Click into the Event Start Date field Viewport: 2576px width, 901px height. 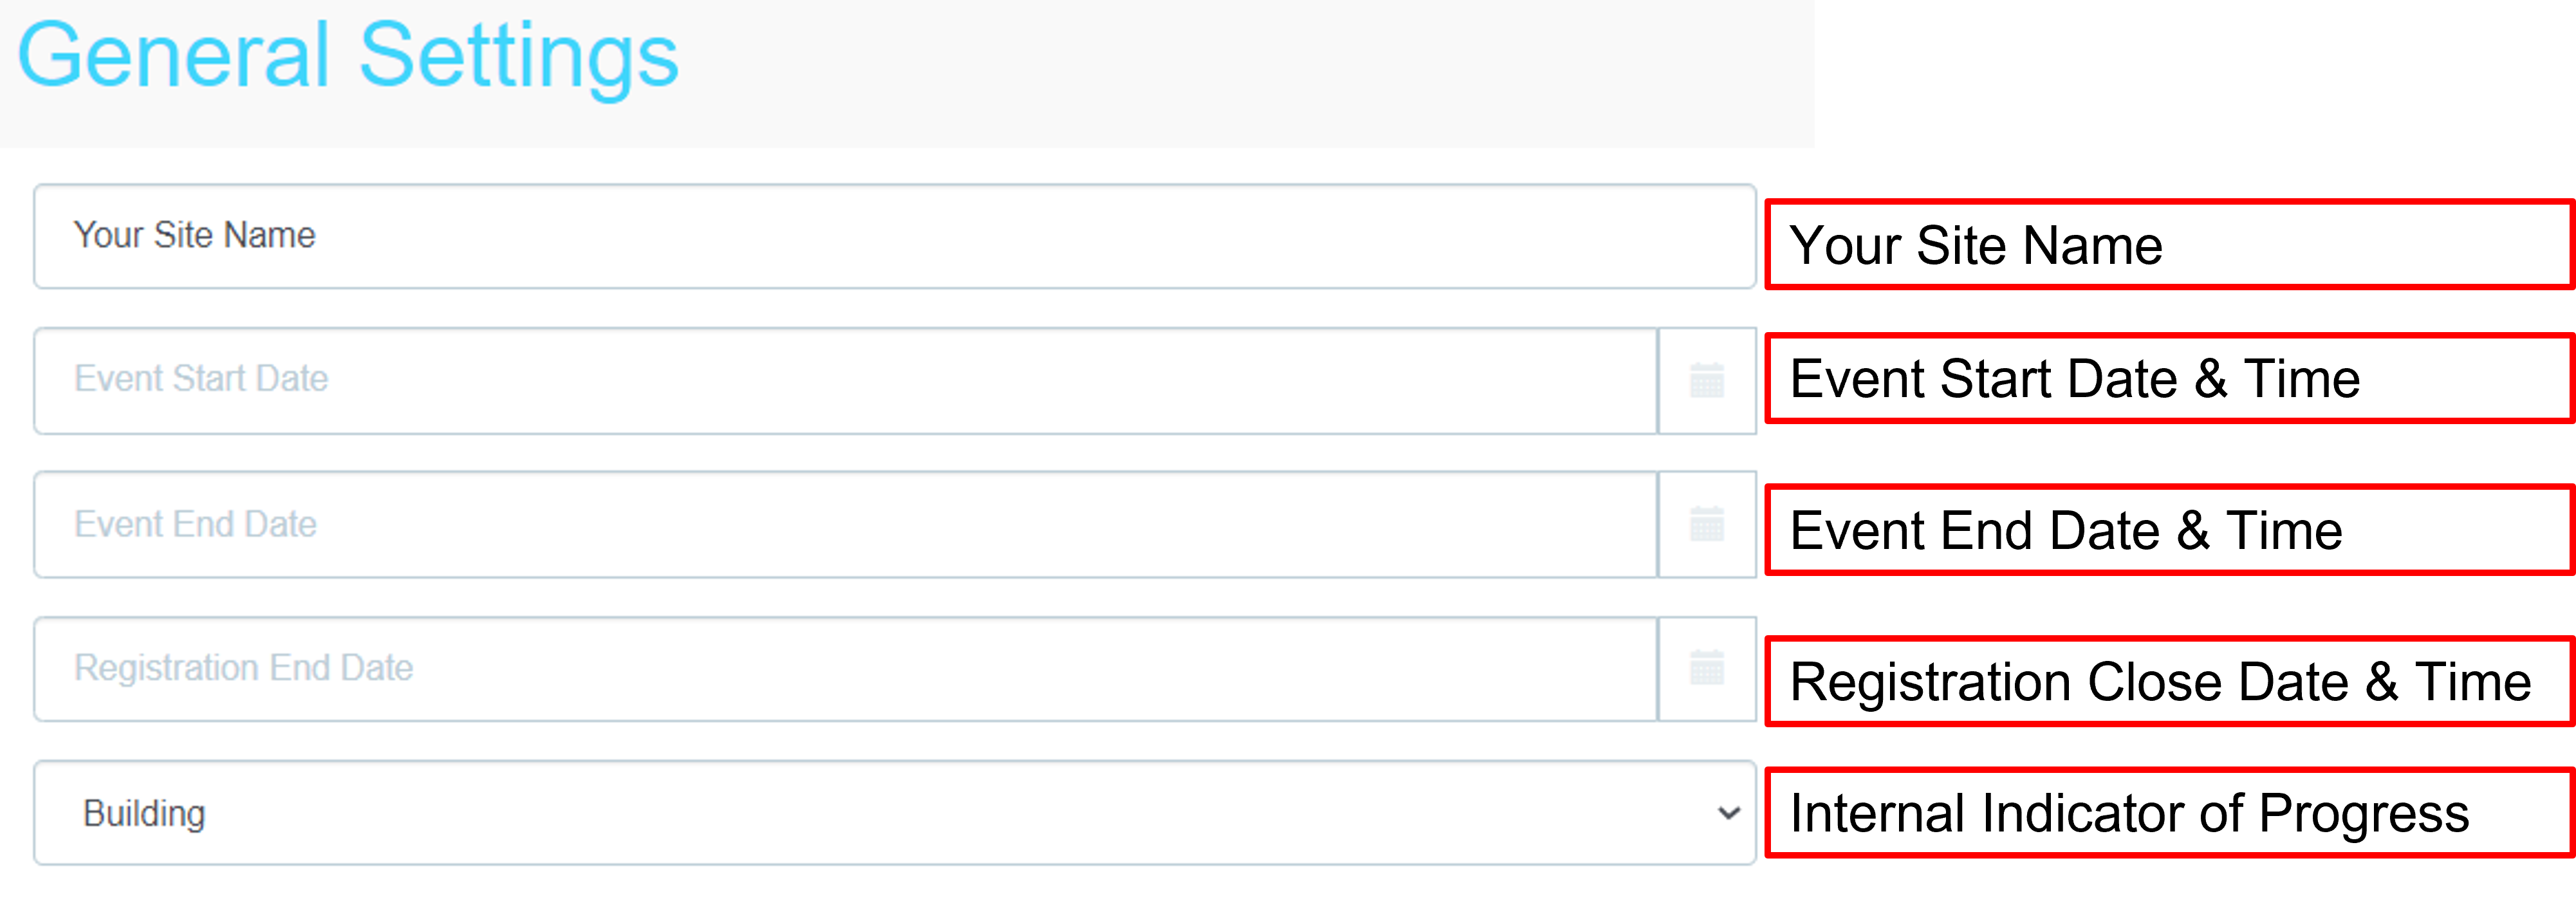[845, 380]
